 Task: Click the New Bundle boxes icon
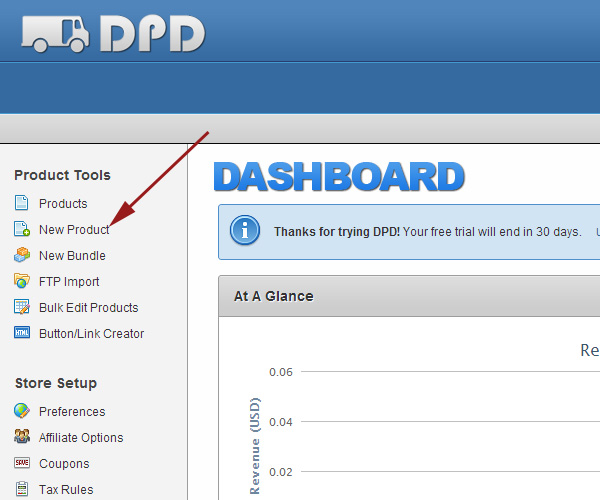pos(22,255)
